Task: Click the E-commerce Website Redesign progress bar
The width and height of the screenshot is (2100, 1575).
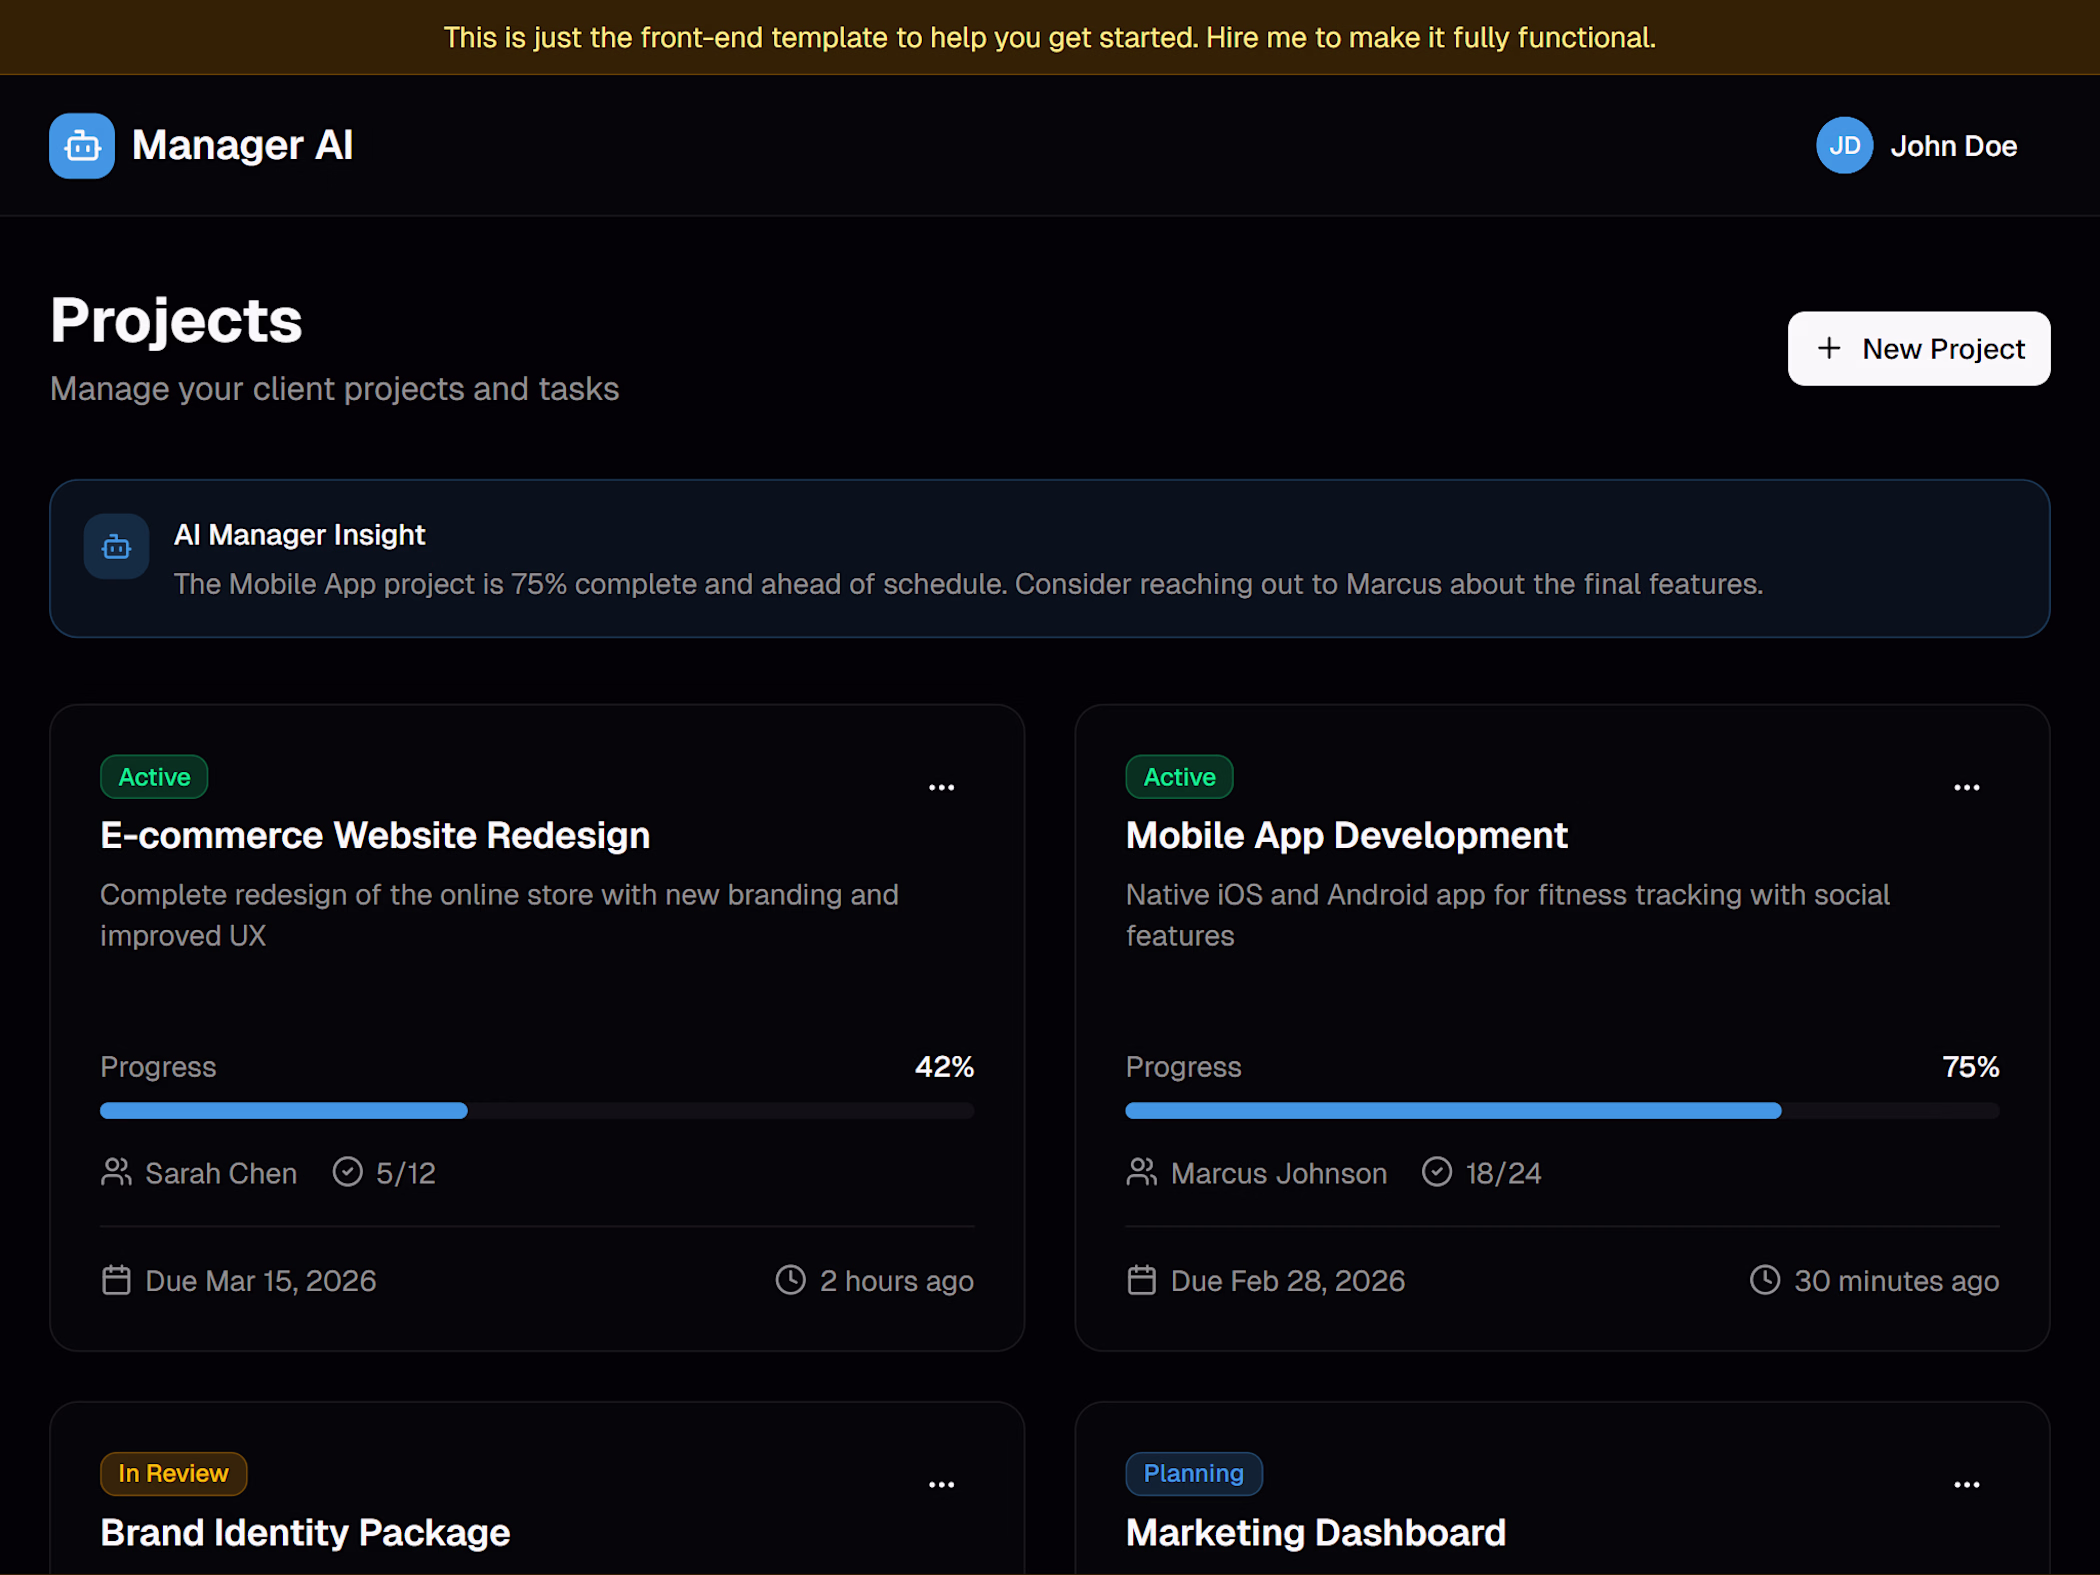Action: pos(536,1111)
